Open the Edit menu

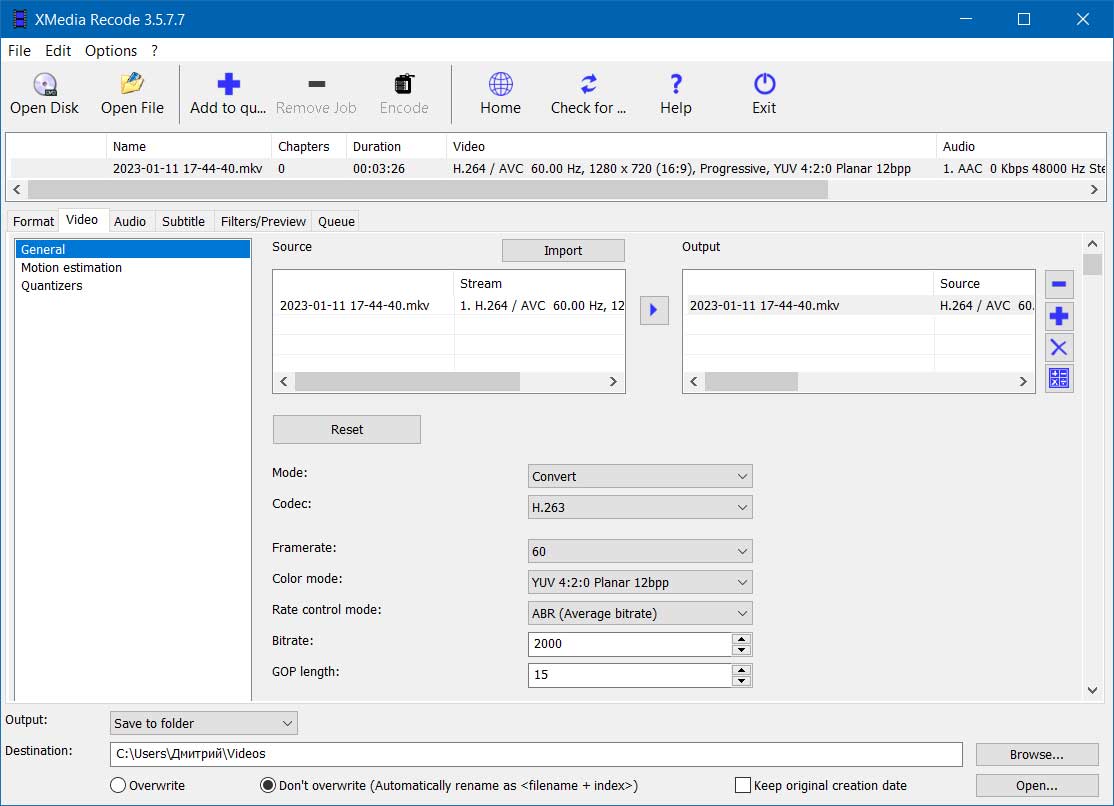[x=58, y=50]
